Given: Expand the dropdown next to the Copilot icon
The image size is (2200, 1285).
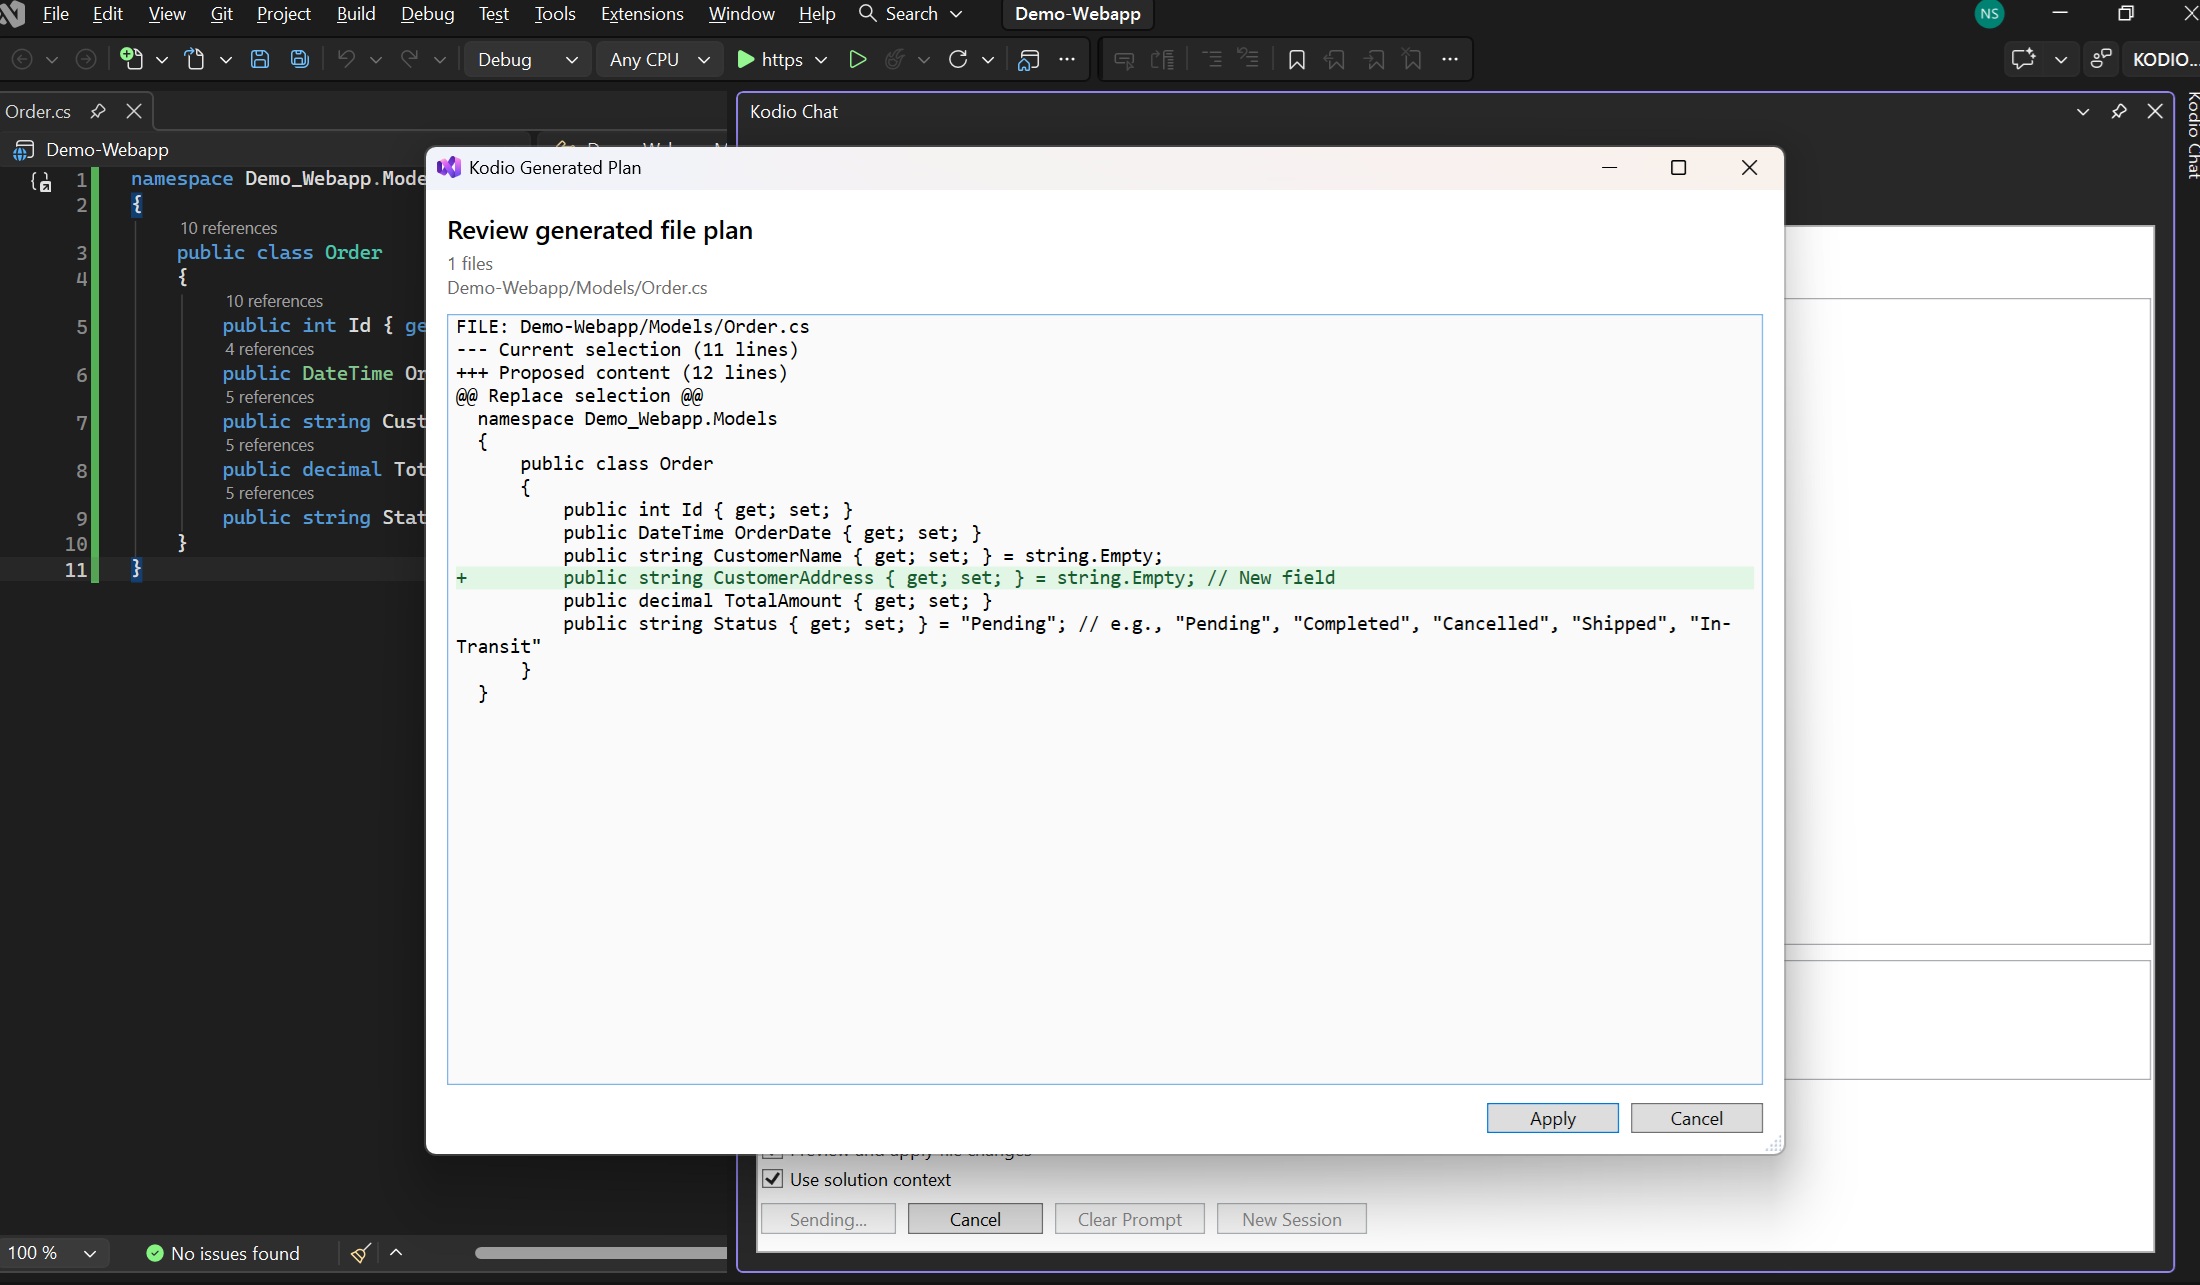Looking at the screenshot, I should [x=2061, y=60].
